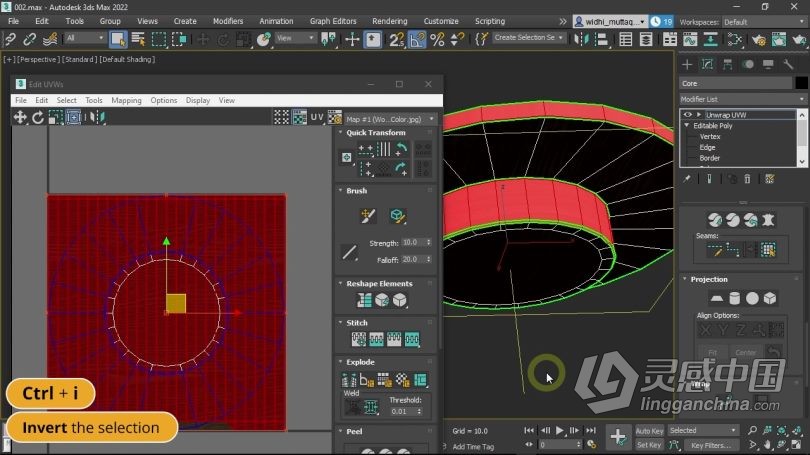This screenshot has width=810, height=455.
Task: Open the selection filter All dropdown
Action: tap(85, 38)
